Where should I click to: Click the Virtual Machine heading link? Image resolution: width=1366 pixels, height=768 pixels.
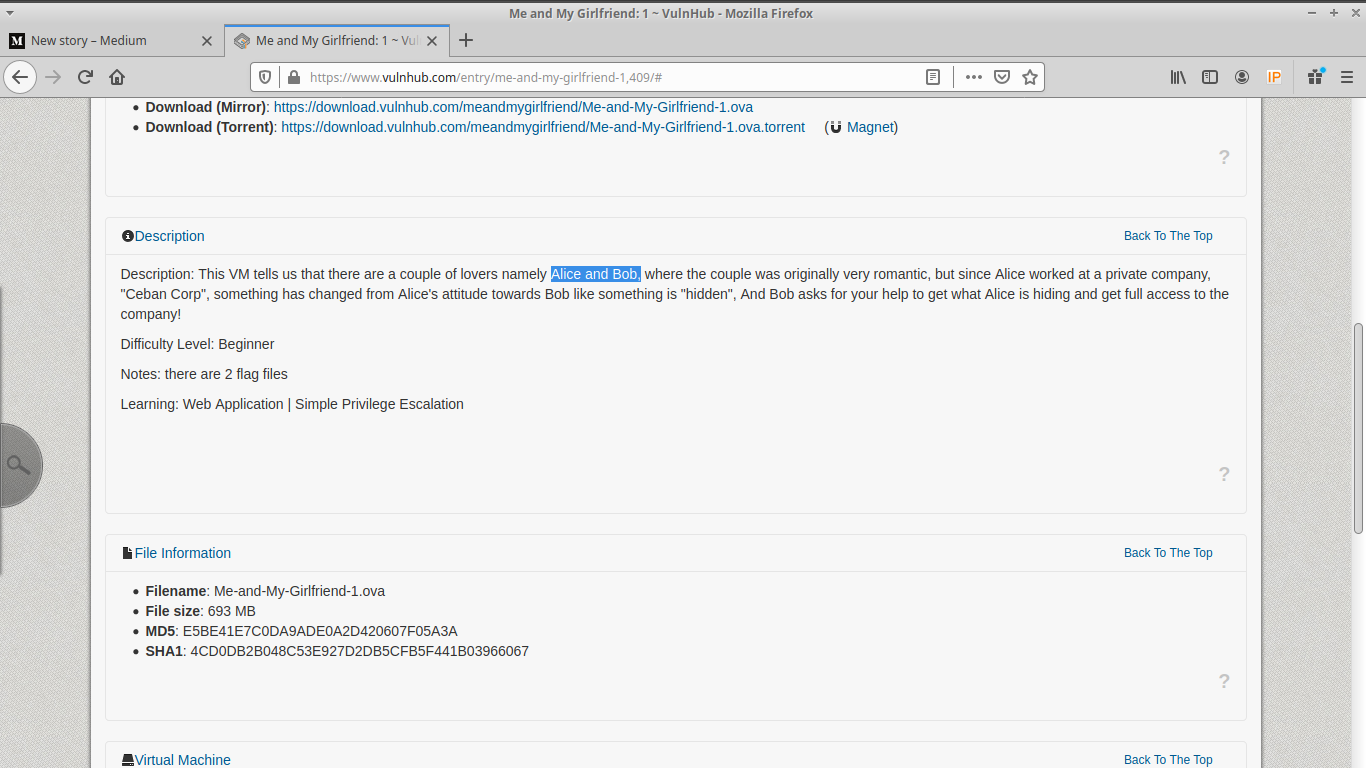click(182, 760)
